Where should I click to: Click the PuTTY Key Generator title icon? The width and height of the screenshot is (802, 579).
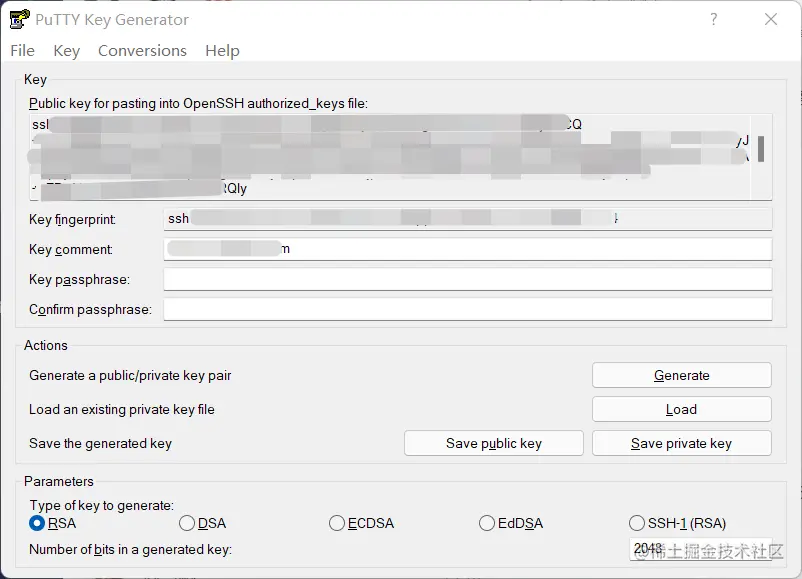click(x=19, y=19)
